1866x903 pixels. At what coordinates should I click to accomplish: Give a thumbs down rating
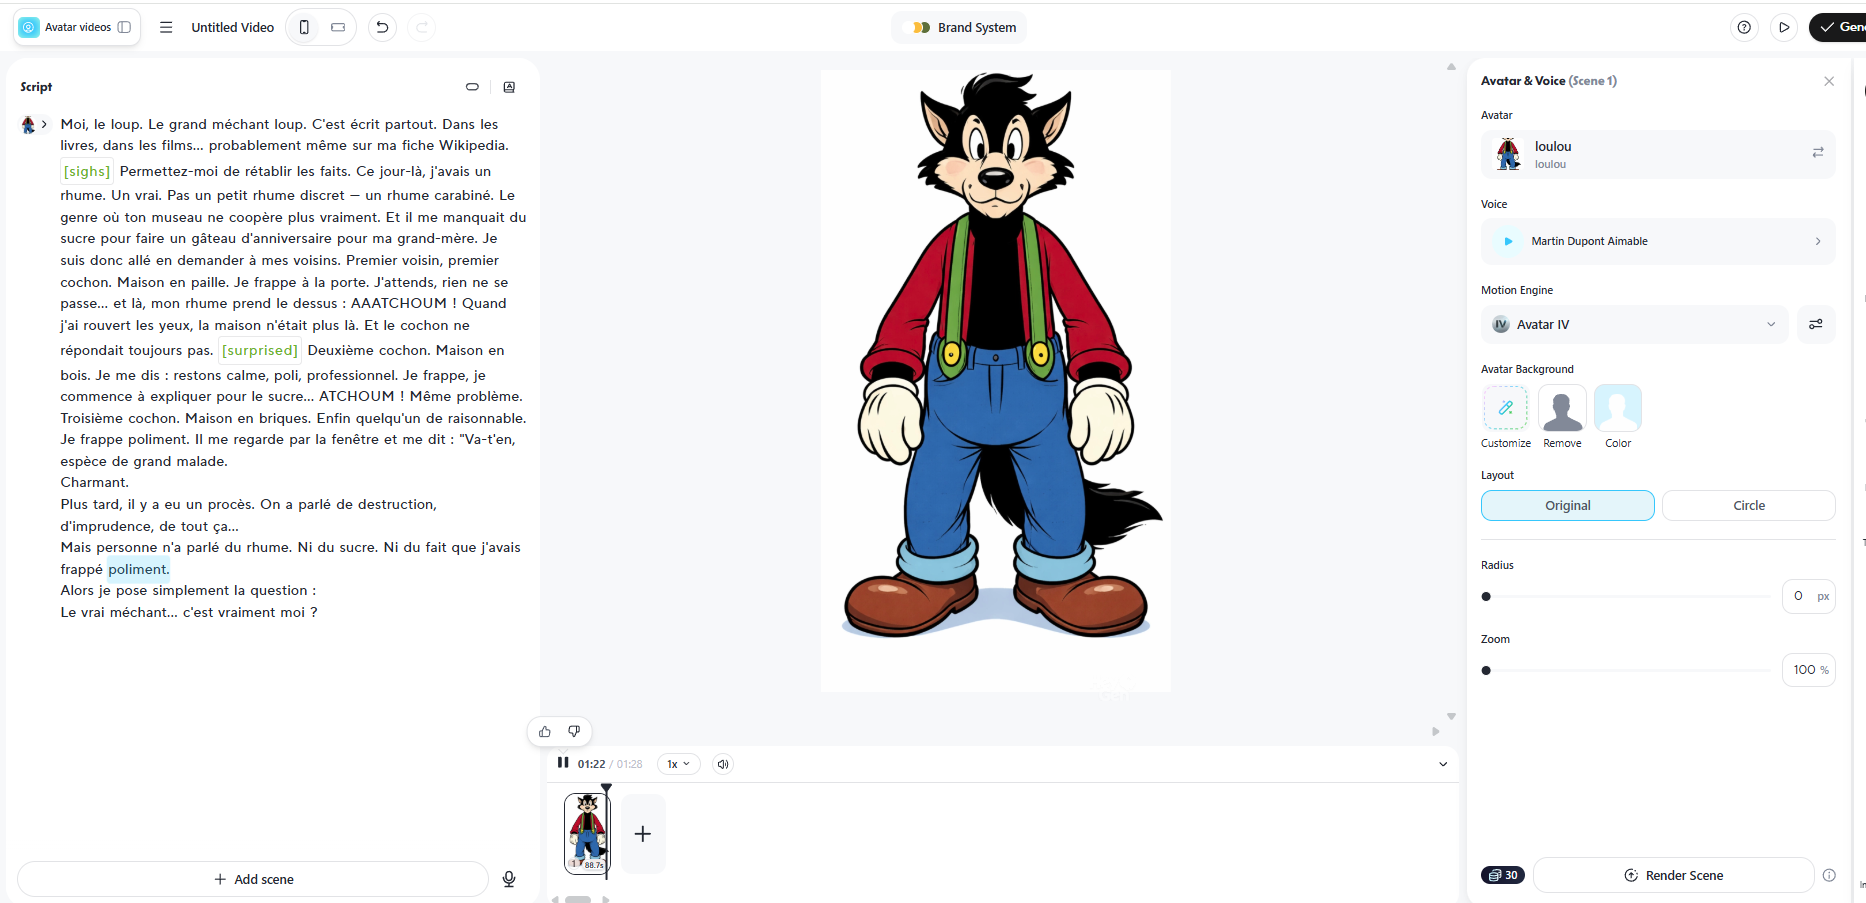574,732
